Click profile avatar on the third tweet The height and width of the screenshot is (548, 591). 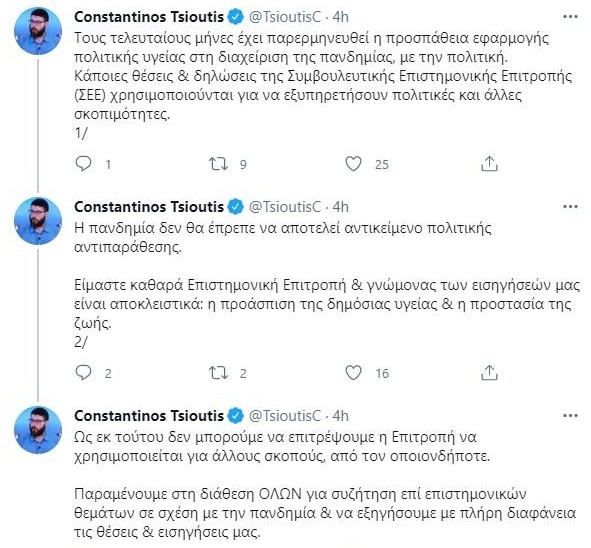click(38, 429)
